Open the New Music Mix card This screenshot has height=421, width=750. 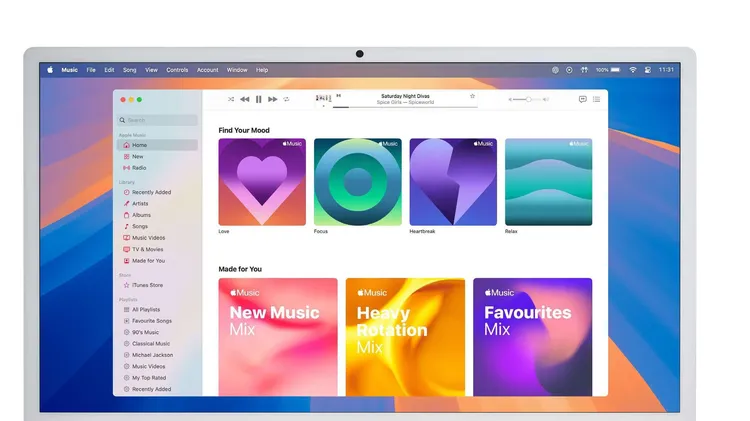click(x=278, y=337)
